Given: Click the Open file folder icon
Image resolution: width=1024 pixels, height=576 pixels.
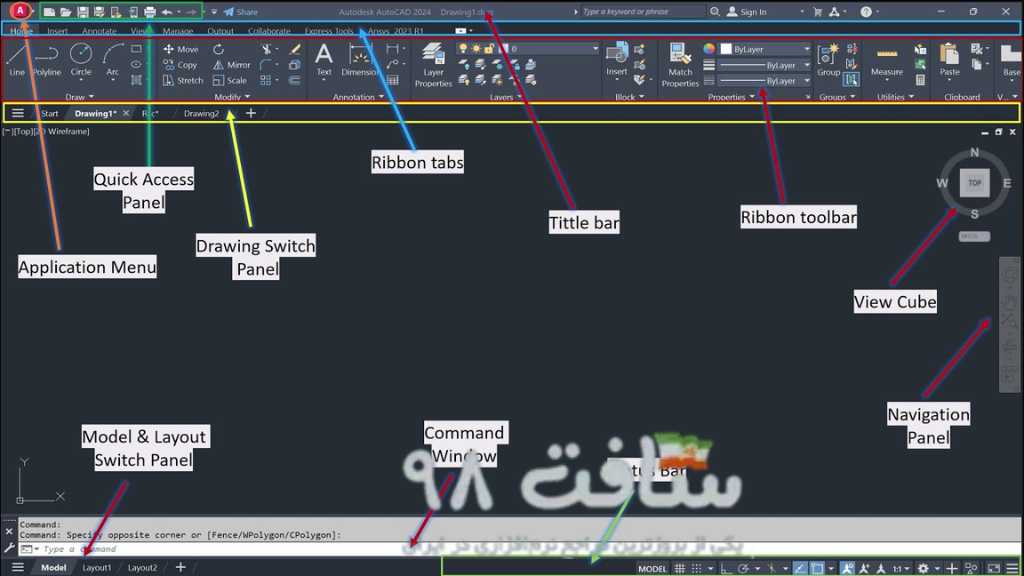Looking at the screenshot, I should pyautogui.click(x=66, y=12).
